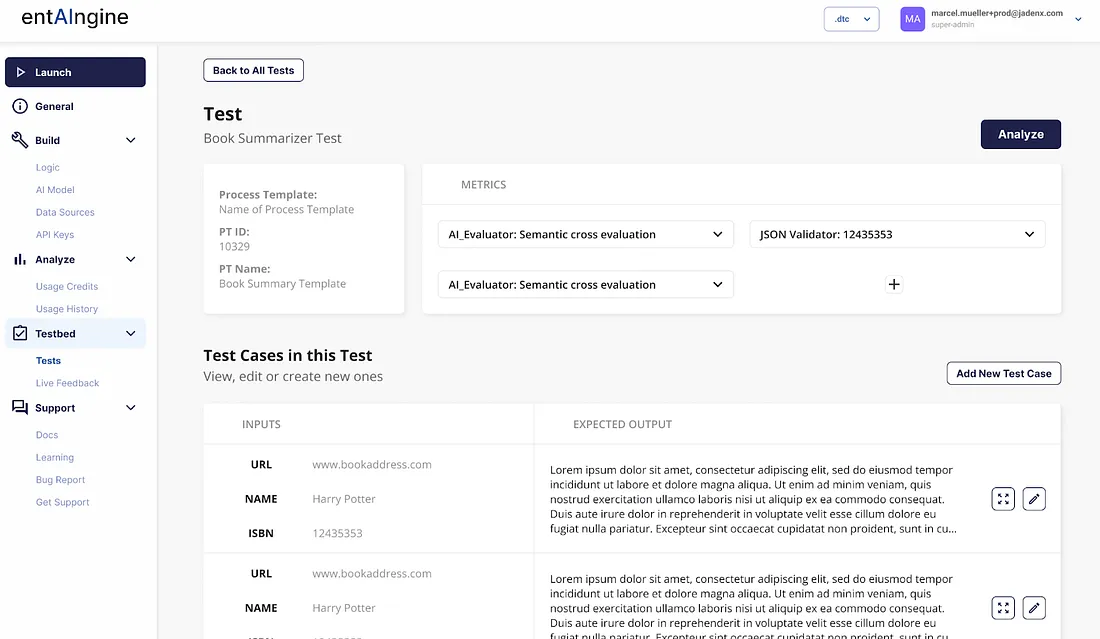1100x639 pixels.
Task: Select Data Sources under Build
Action: (x=65, y=212)
